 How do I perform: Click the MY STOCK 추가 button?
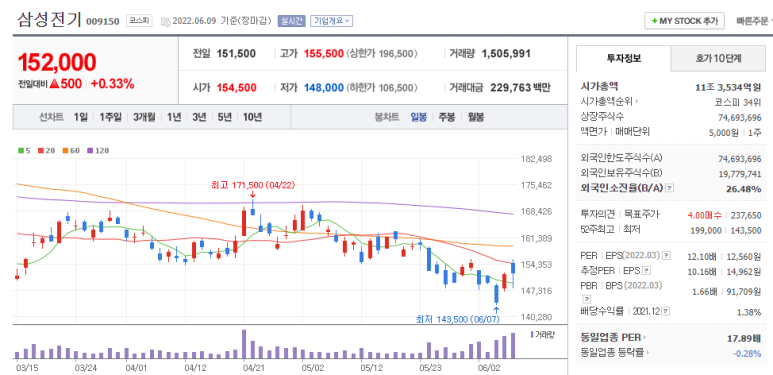pyautogui.click(x=684, y=21)
